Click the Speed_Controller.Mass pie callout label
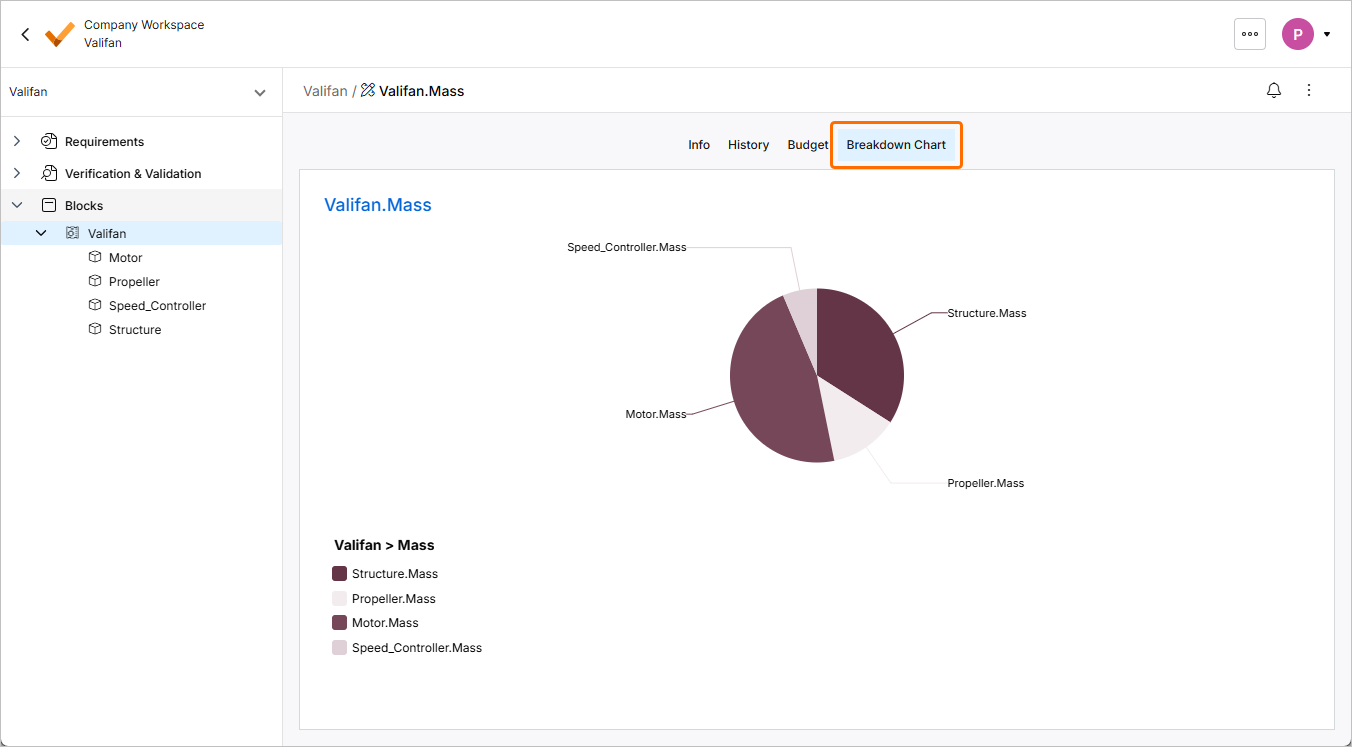This screenshot has height=747, width=1352. click(x=627, y=247)
